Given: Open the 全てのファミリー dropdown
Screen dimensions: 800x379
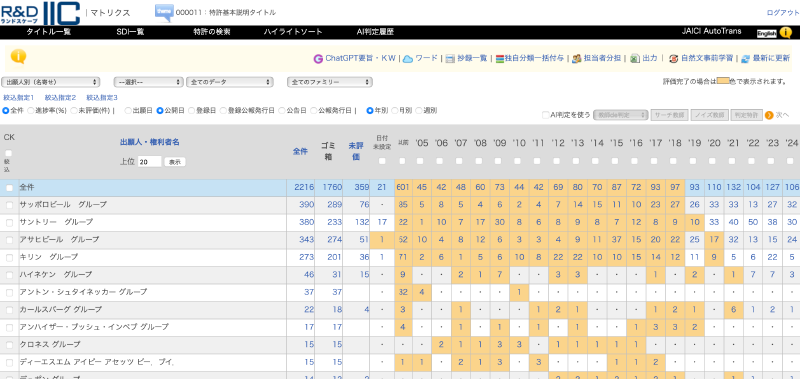Looking at the screenshot, I should coord(330,82).
